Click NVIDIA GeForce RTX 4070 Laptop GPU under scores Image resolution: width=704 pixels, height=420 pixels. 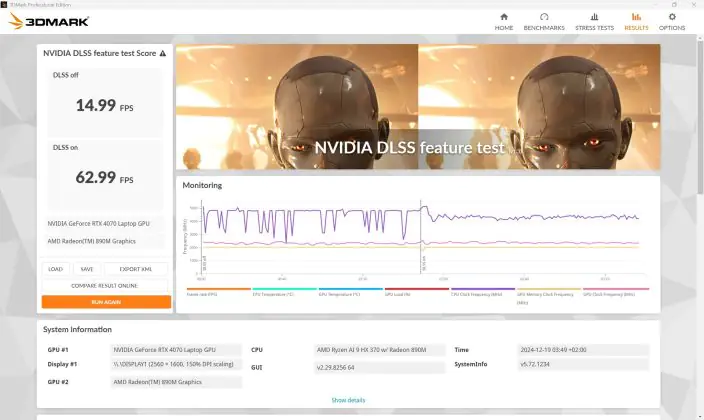[106, 224]
